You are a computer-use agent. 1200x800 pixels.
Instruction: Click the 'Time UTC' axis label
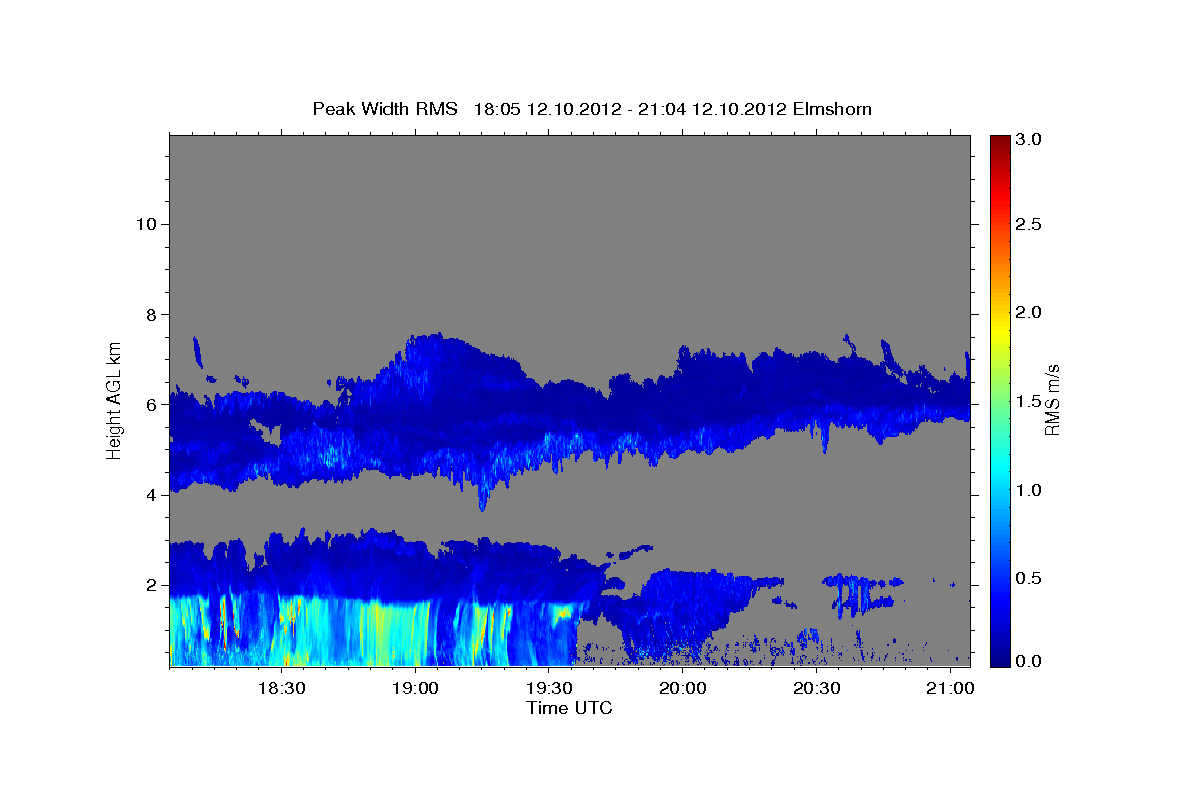pos(569,708)
